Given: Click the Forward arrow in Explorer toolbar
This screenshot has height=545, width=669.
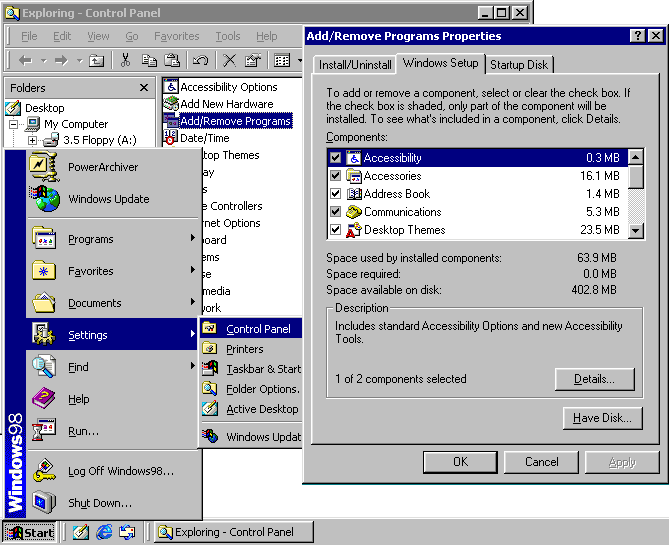Looking at the screenshot, I should [x=61, y=61].
